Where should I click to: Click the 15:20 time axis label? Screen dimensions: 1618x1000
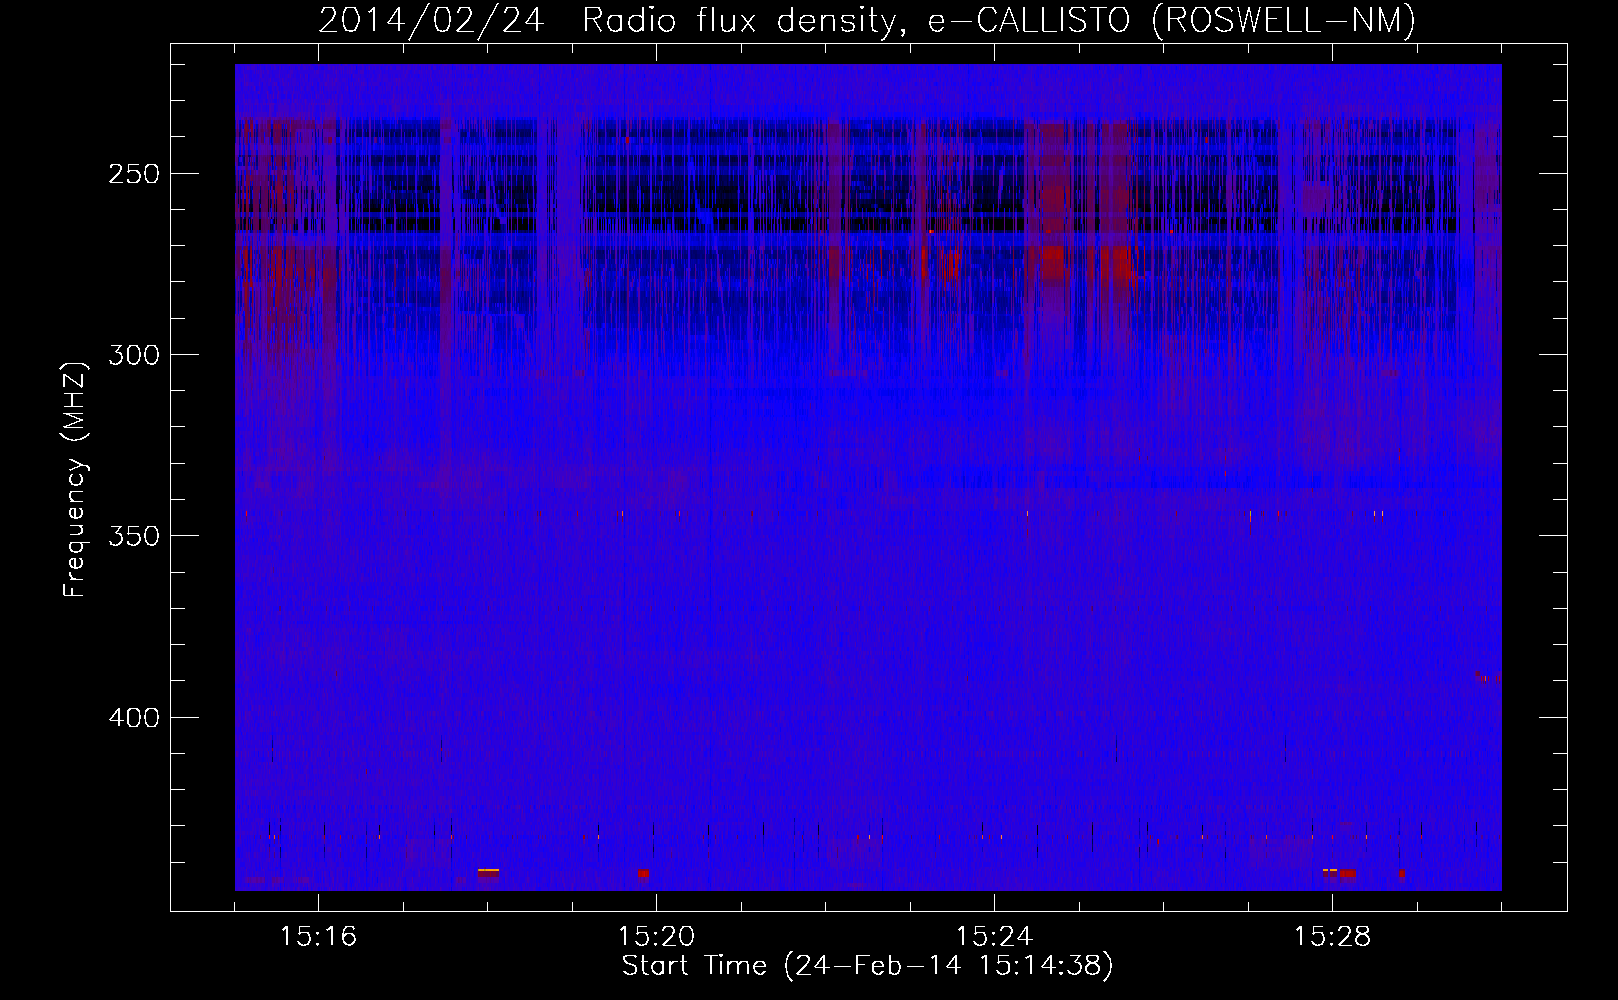656,936
